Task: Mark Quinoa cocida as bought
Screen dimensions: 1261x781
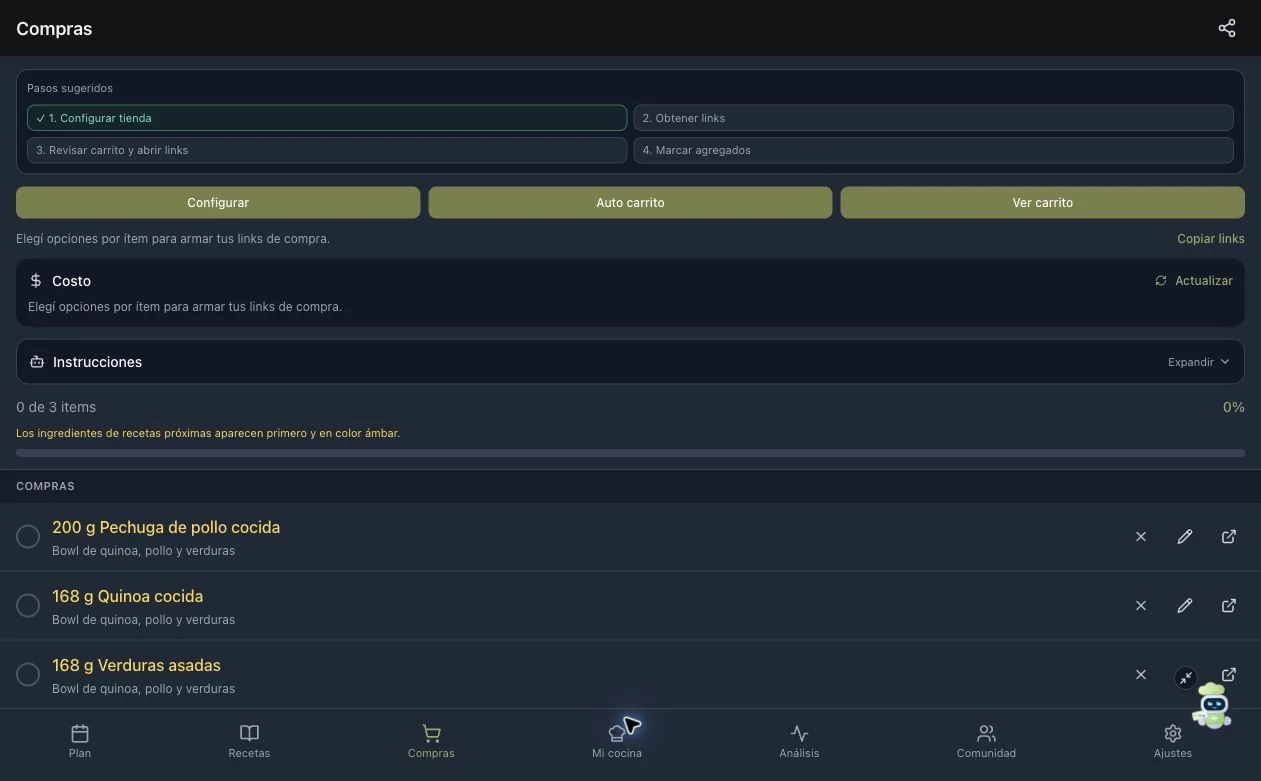Action: click(28, 606)
